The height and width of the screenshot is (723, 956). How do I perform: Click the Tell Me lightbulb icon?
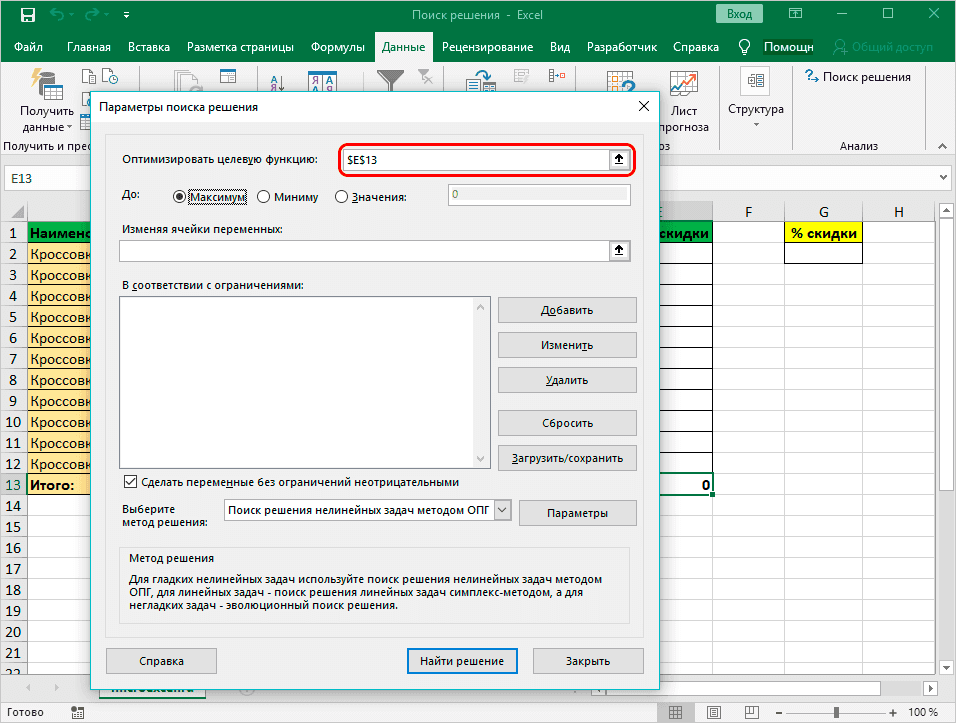pyautogui.click(x=744, y=47)
